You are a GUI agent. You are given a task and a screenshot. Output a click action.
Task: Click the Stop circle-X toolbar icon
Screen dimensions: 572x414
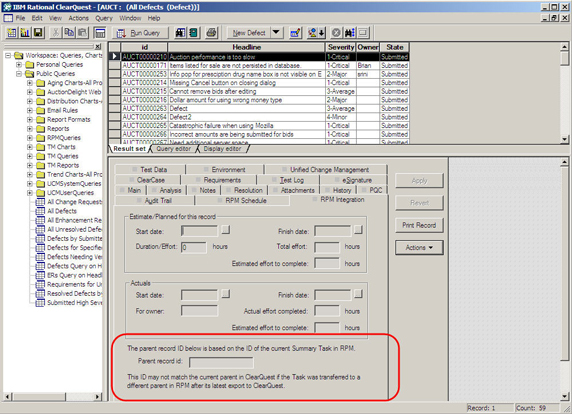[x=336, y=33]
